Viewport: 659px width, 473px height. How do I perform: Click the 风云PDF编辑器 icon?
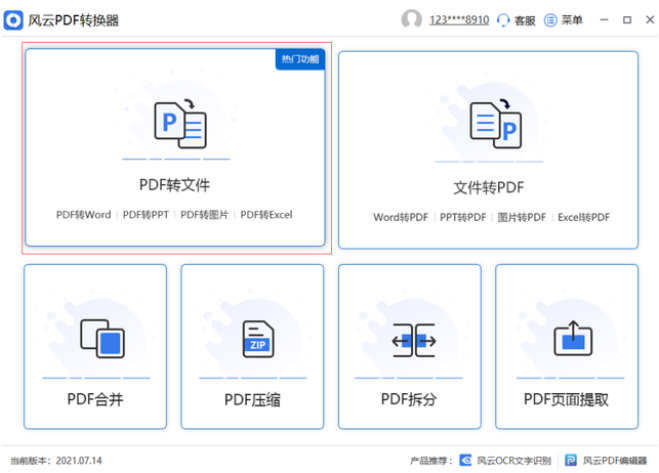pos(571,460)
